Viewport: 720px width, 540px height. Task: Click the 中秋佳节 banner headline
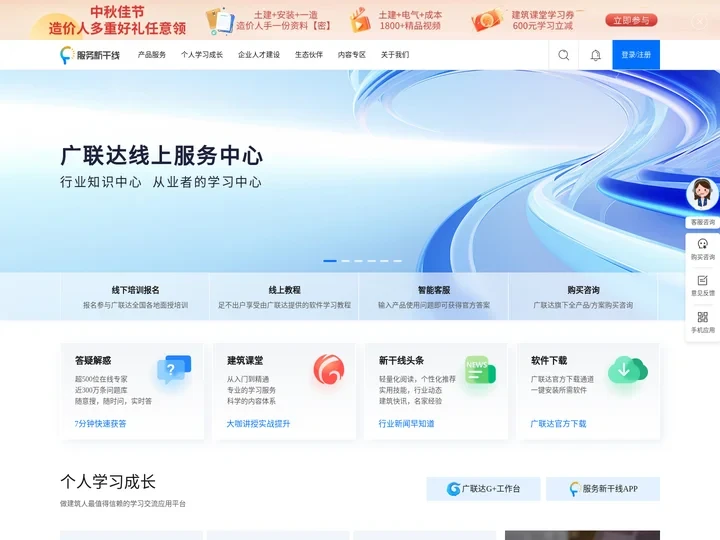pos(117,11)
